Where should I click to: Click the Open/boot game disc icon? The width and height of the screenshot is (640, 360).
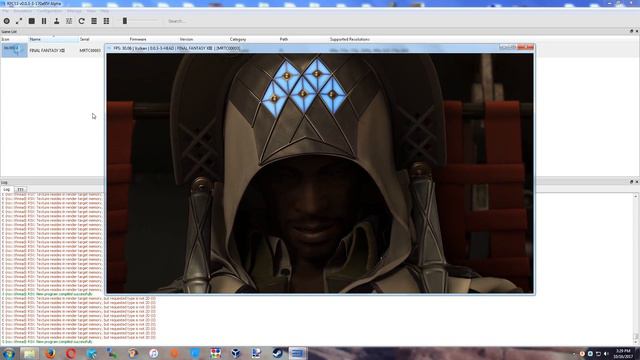coord(7,21)
